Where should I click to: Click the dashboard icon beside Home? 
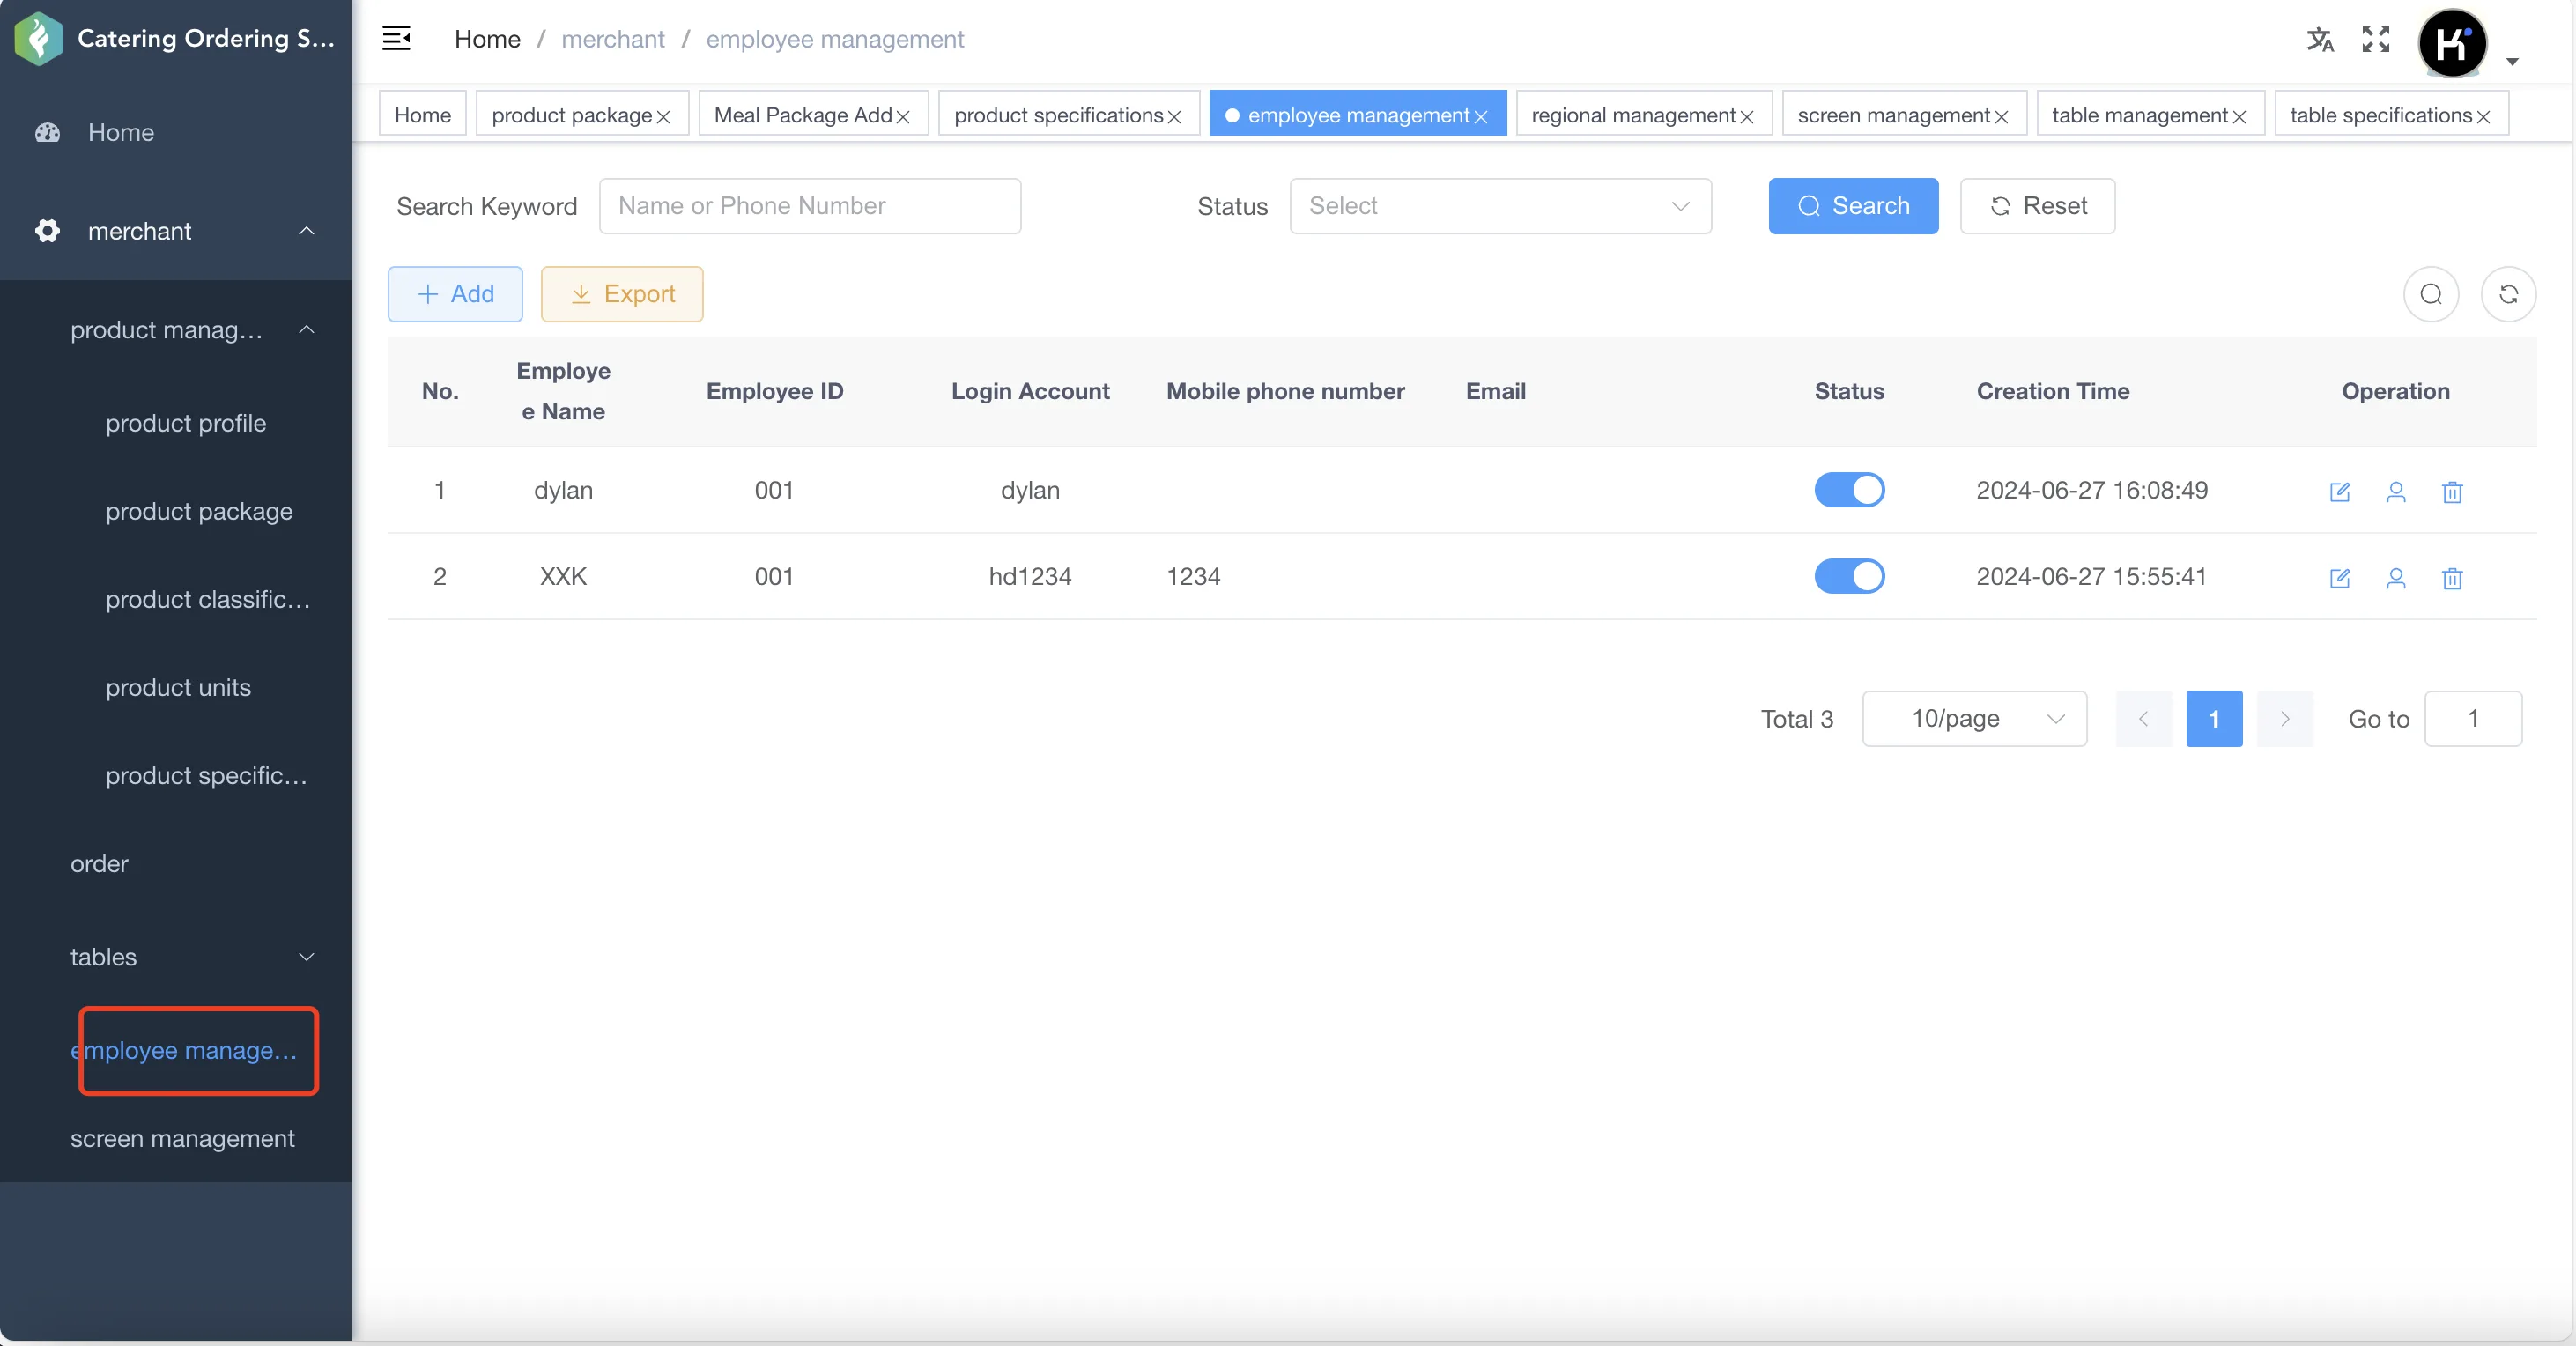(47, 132)
